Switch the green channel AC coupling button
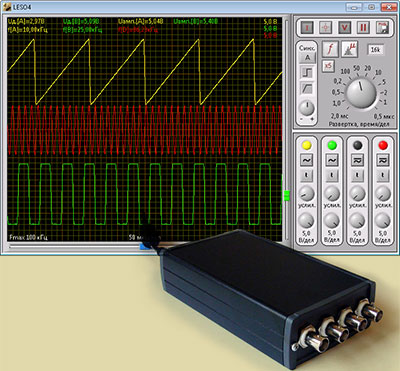The height and width of the screenshot is (371, 400). click(x=332, y=160)
